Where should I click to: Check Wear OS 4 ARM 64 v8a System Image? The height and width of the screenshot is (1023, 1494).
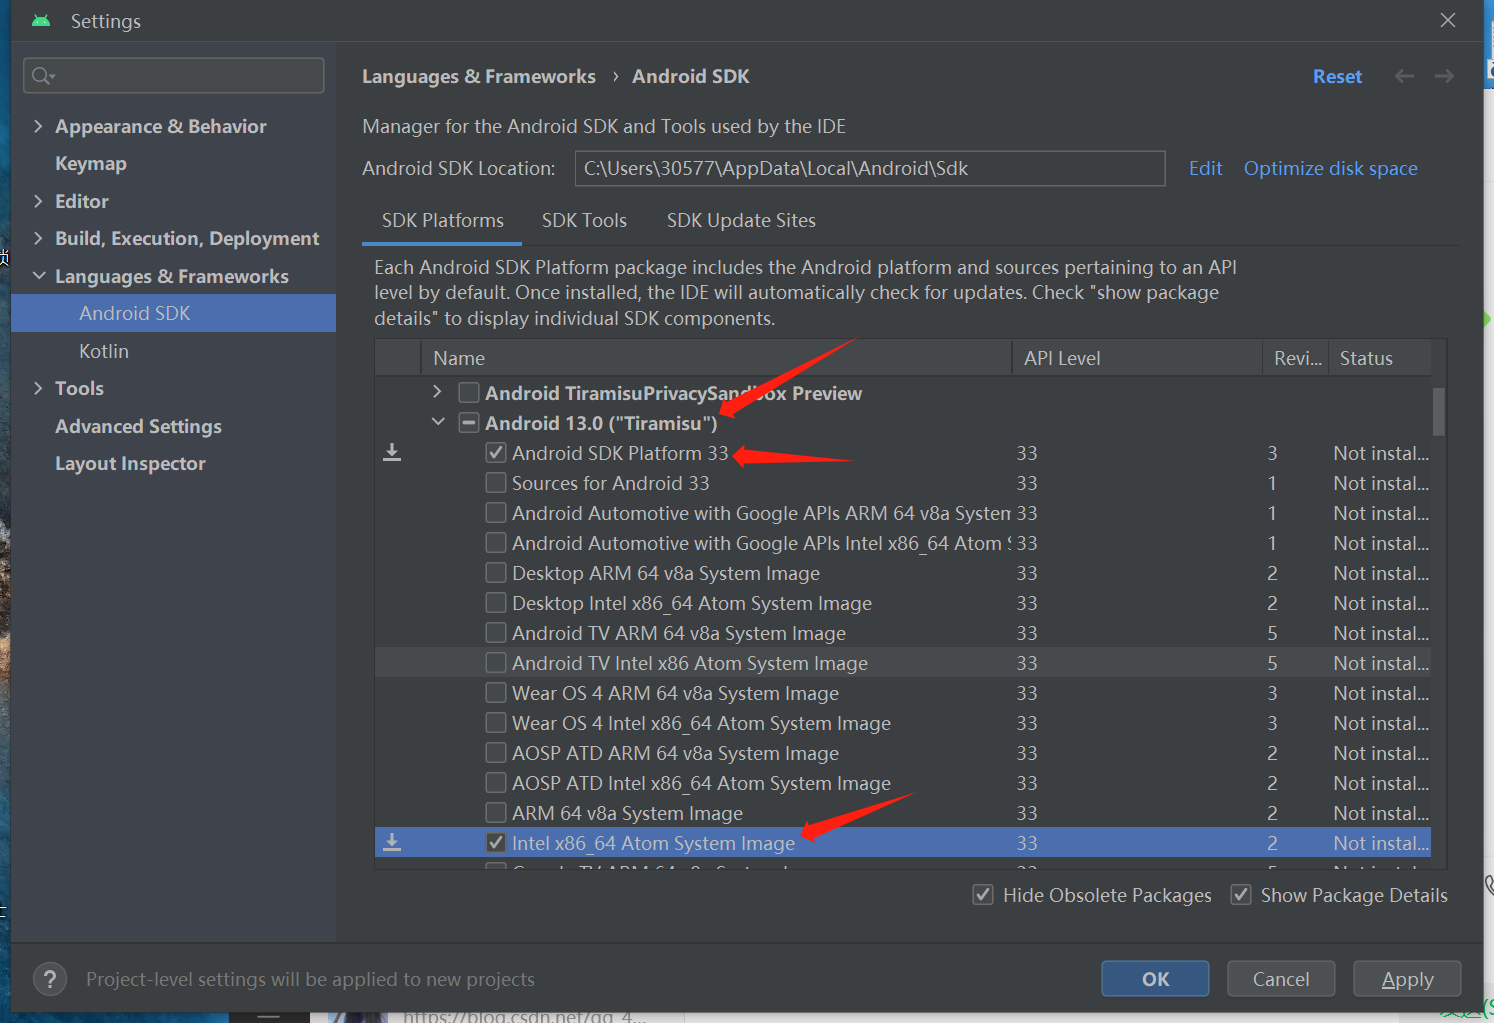(495, 693)
